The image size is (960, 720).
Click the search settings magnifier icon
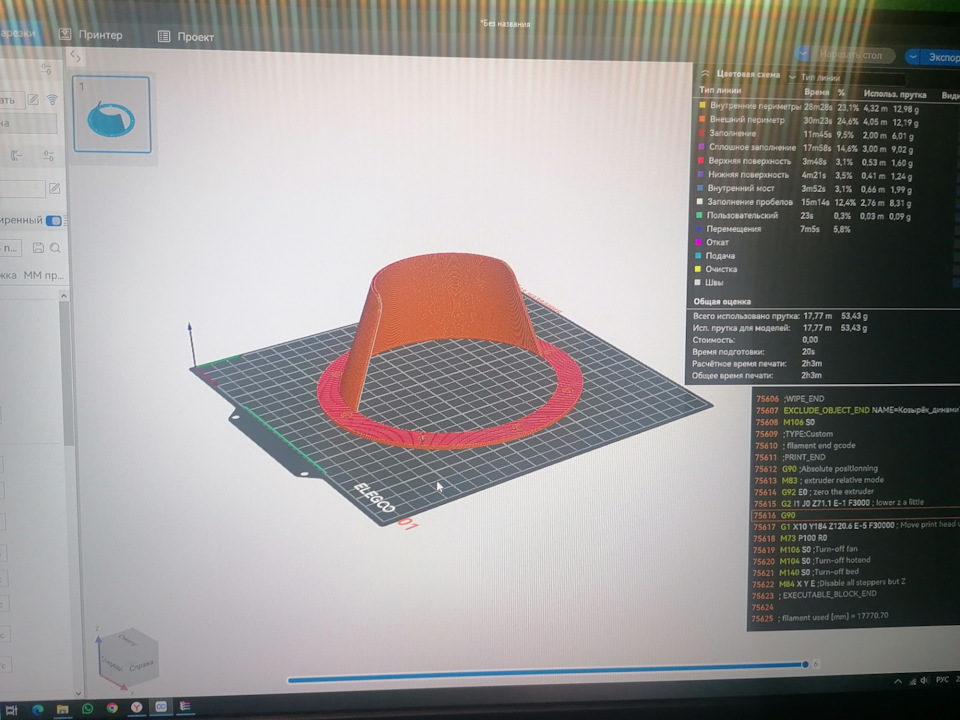click(56, 248)
